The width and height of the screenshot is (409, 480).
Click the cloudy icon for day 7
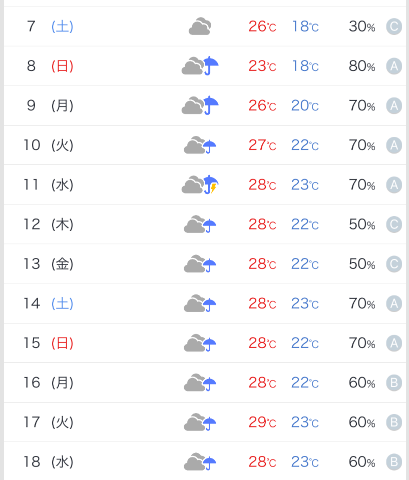tap(200, 26)
